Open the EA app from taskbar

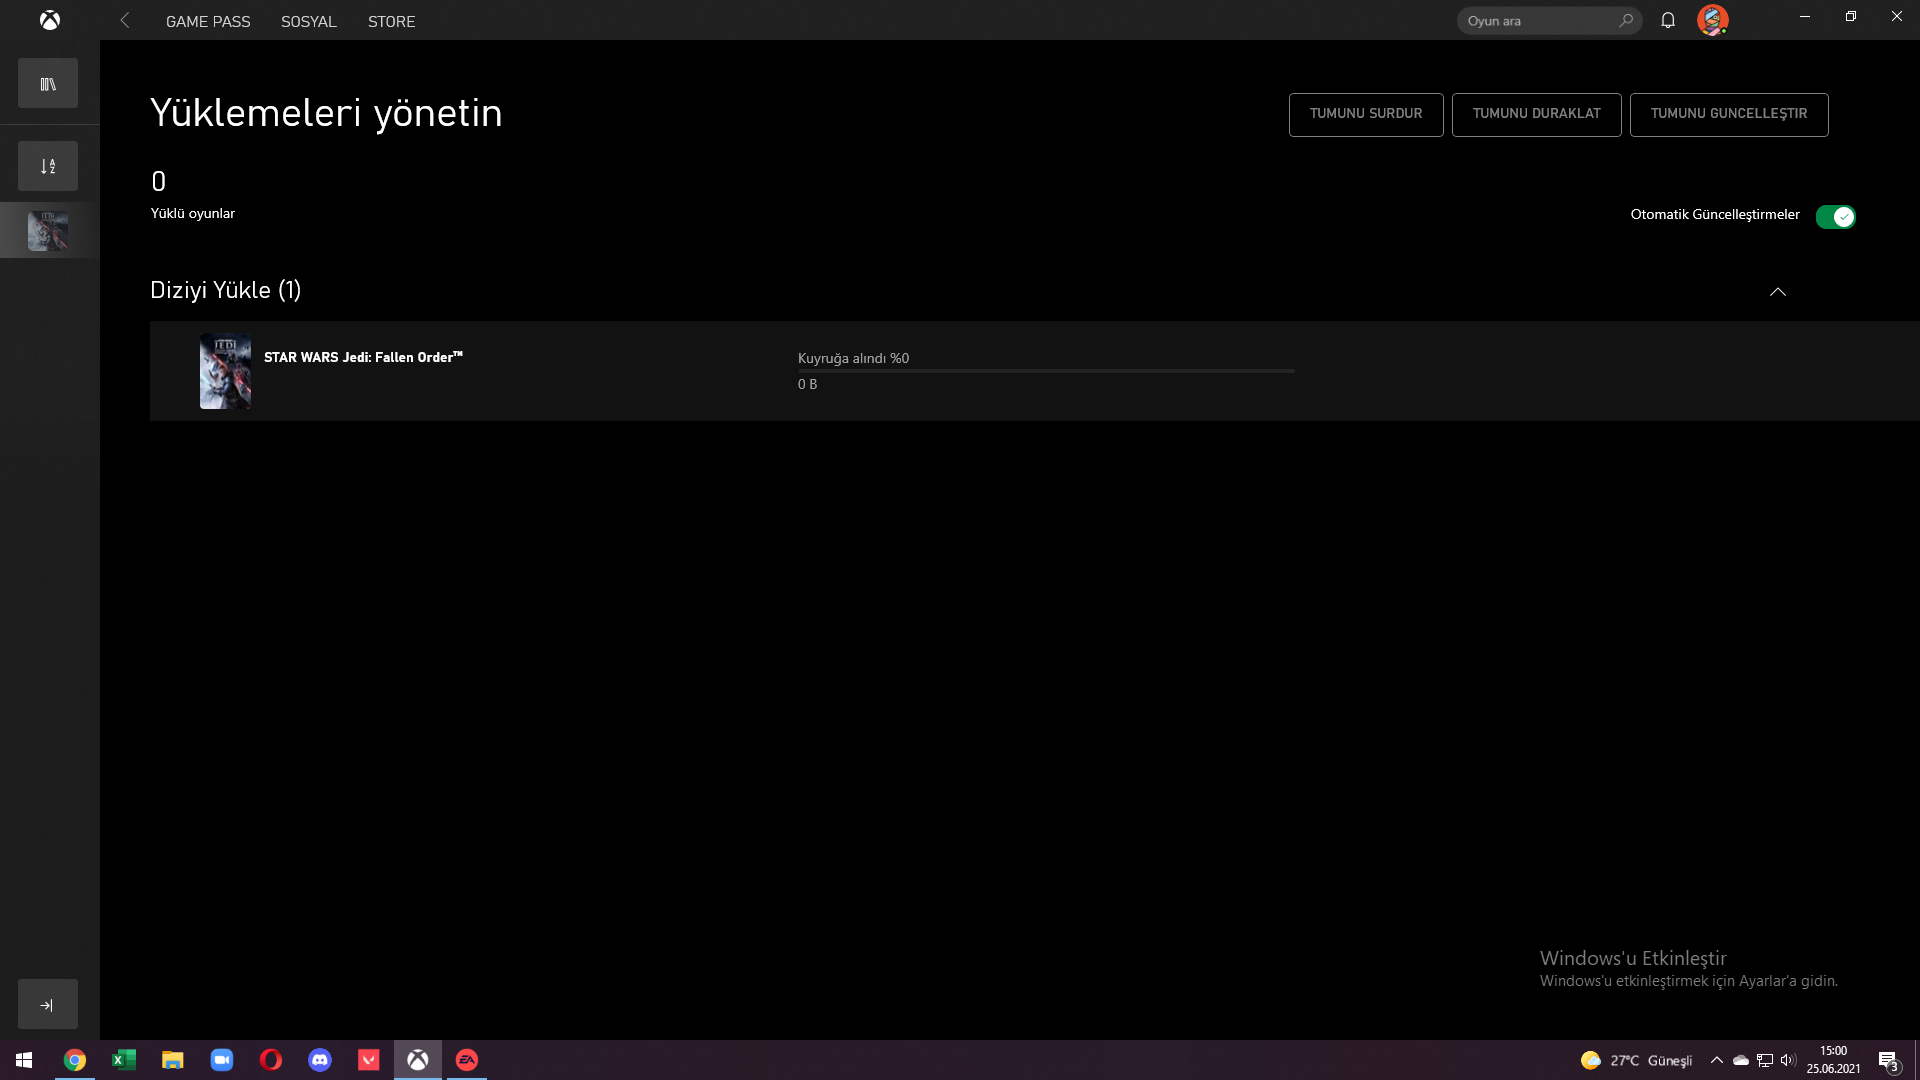click(x=466, y=1060)
